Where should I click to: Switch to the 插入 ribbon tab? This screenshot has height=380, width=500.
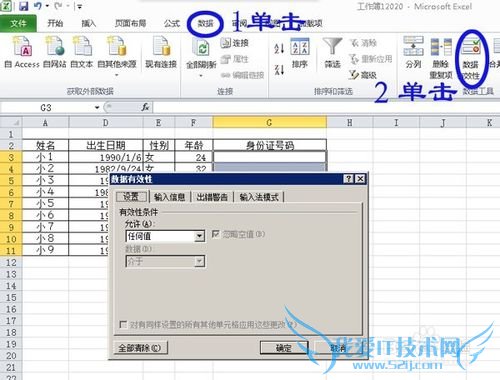[89, 23]
